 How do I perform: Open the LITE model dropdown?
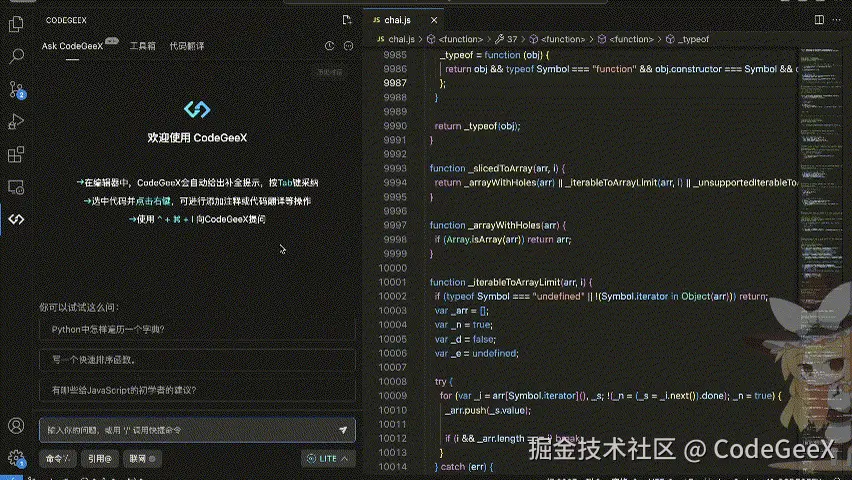tap(328, 459)
